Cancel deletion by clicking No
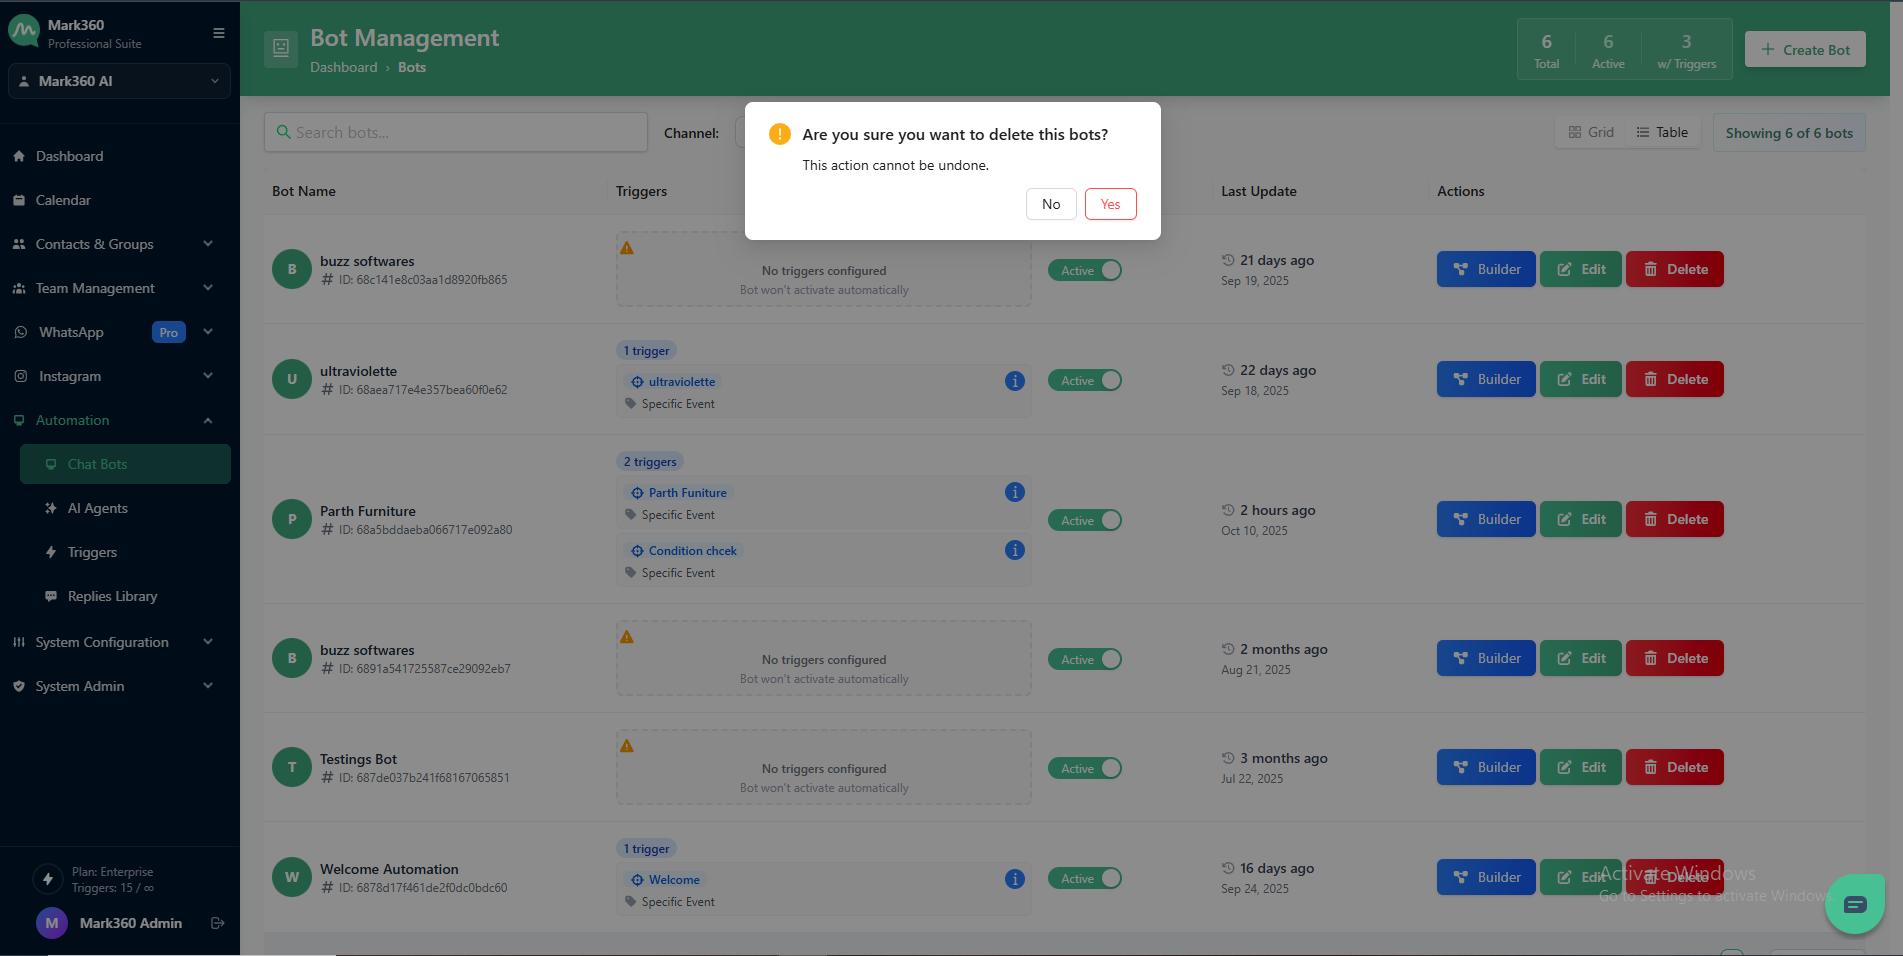 click(x=1050, y=204)
